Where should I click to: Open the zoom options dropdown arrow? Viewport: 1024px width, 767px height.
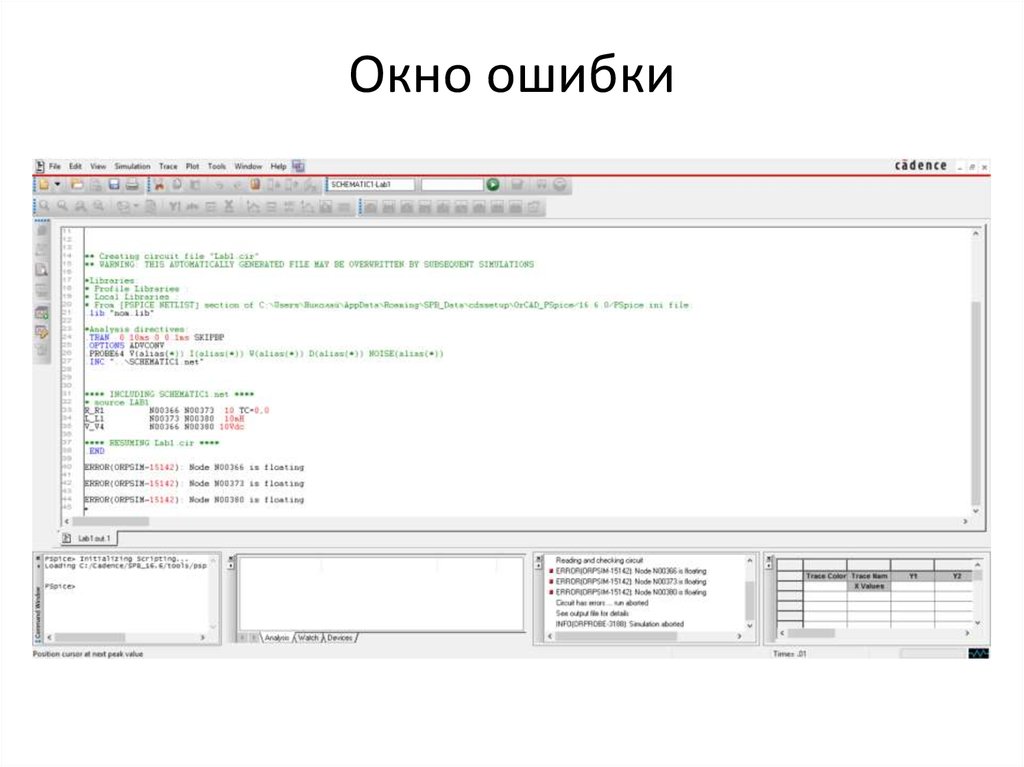tap(137, 206)
